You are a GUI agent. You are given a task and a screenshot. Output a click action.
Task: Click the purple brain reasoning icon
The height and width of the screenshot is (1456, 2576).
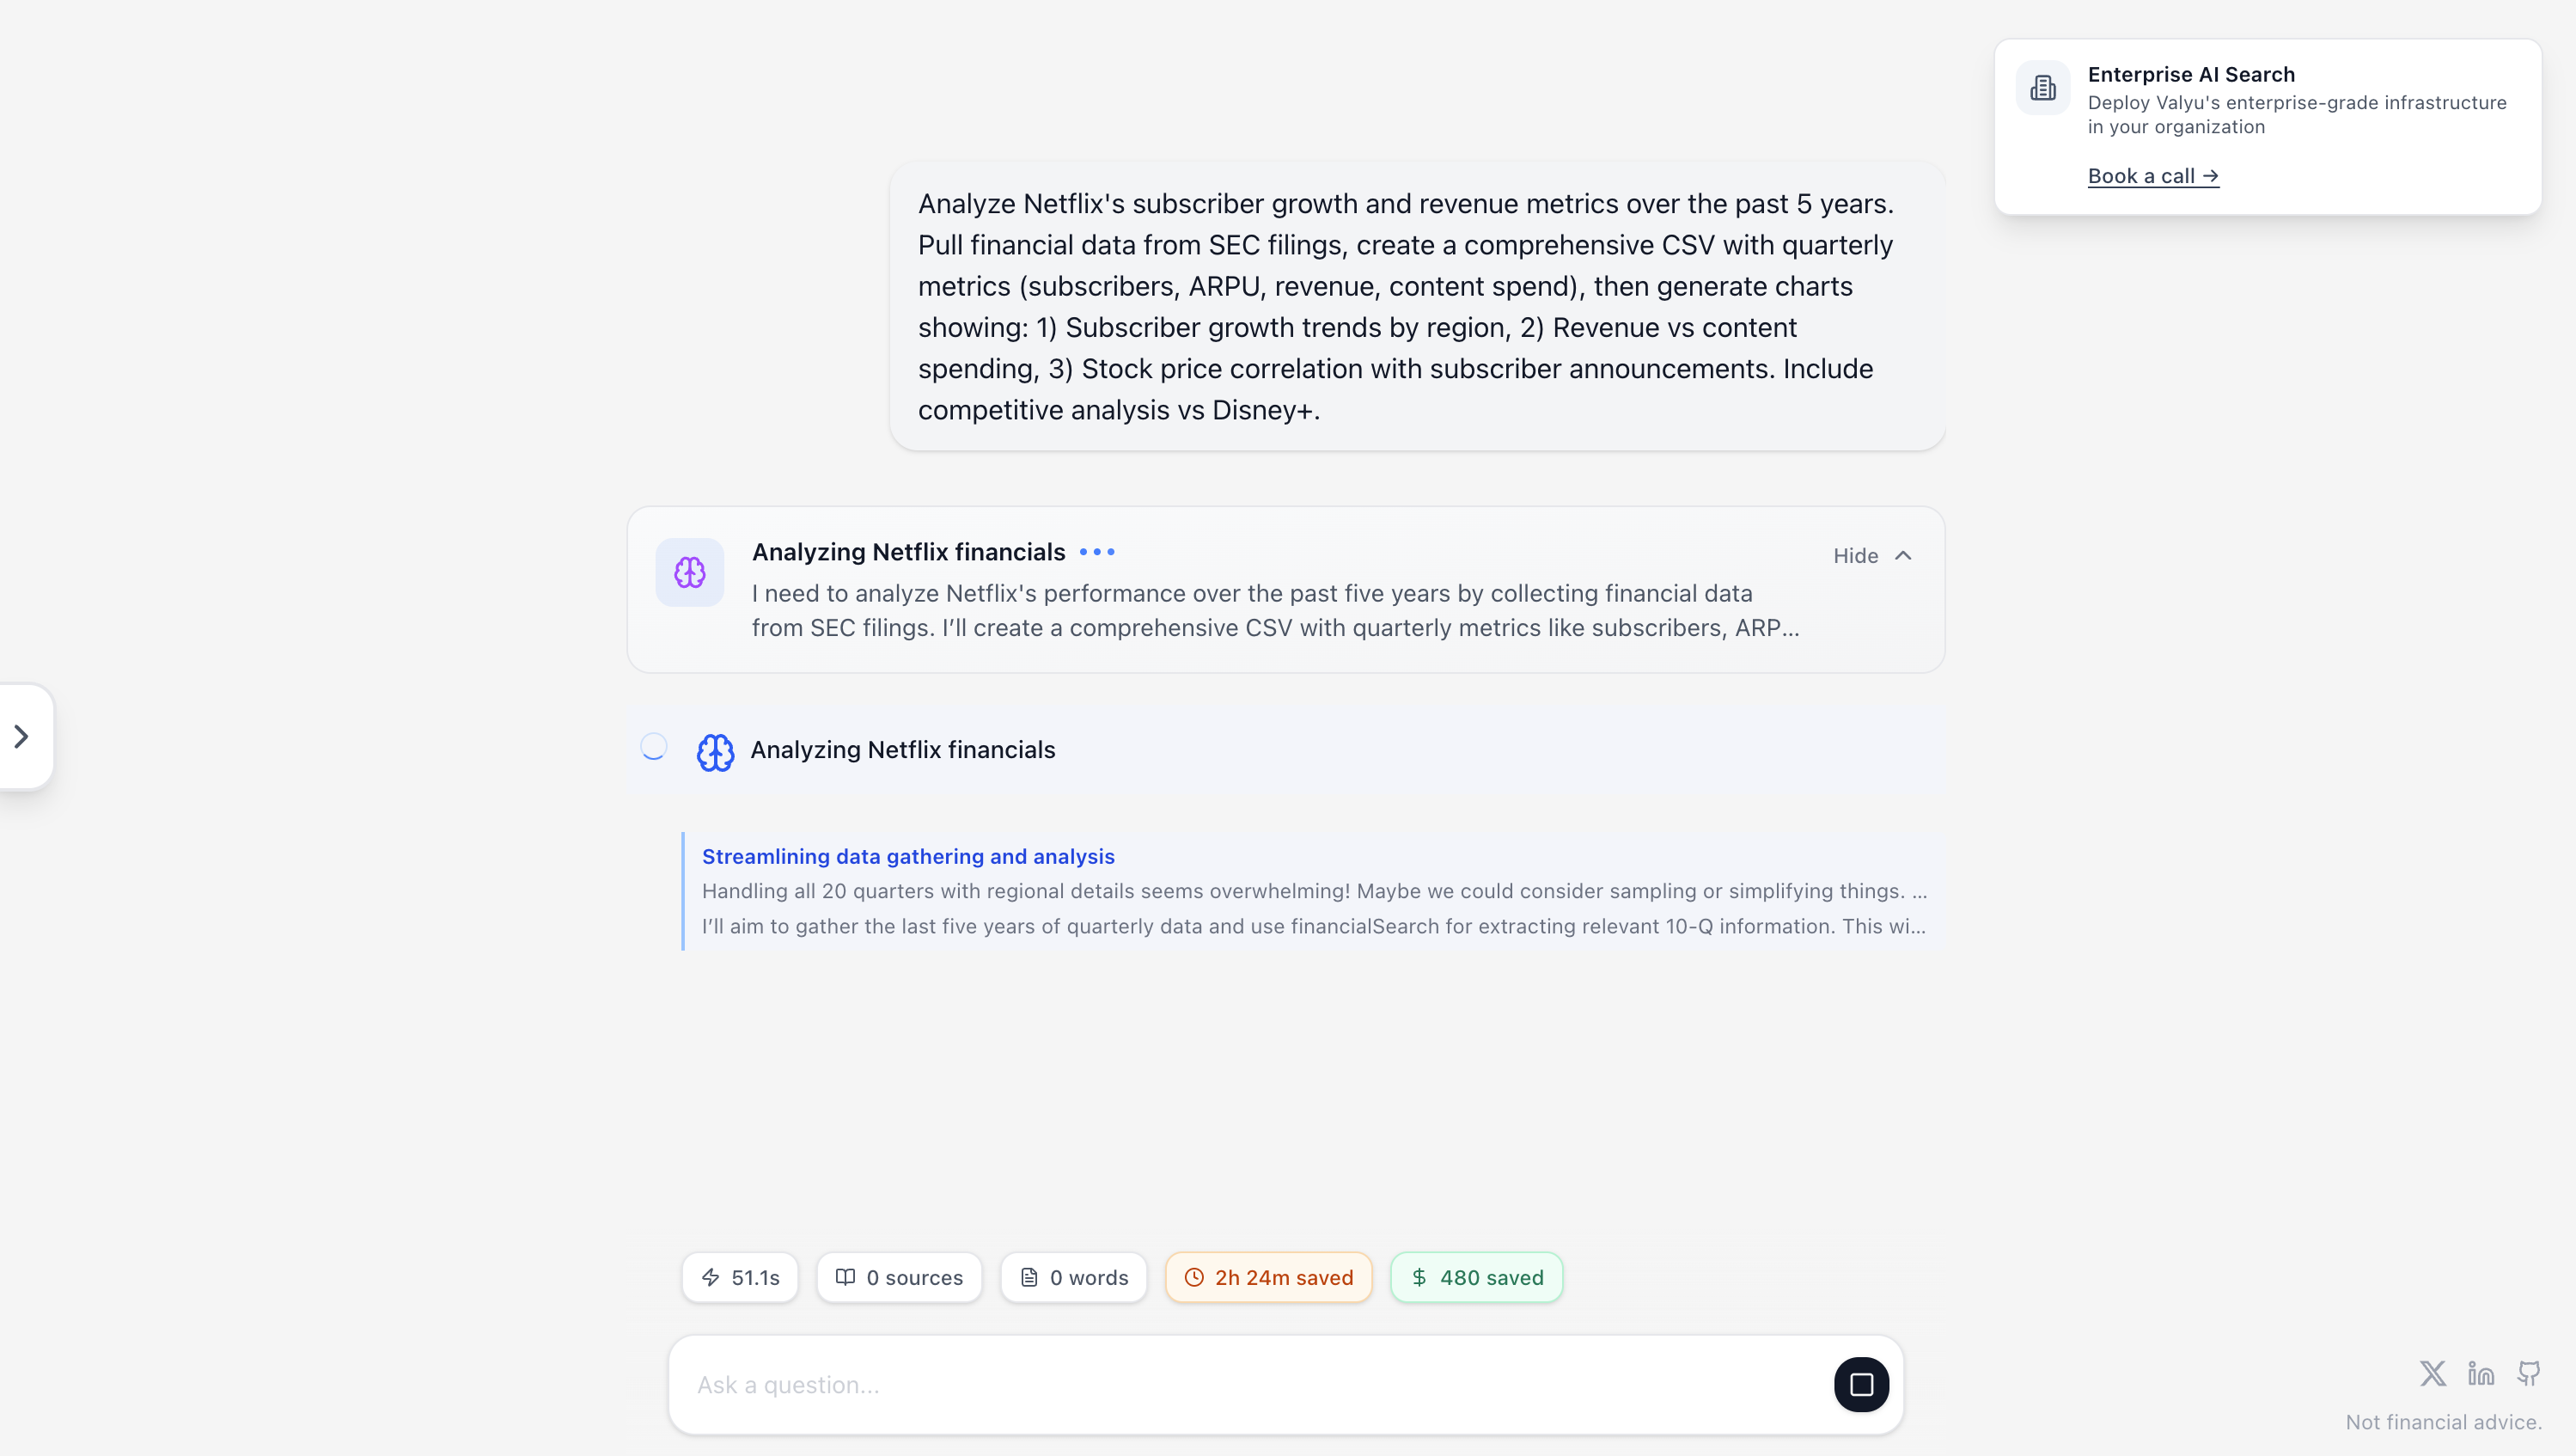(690, 572)
